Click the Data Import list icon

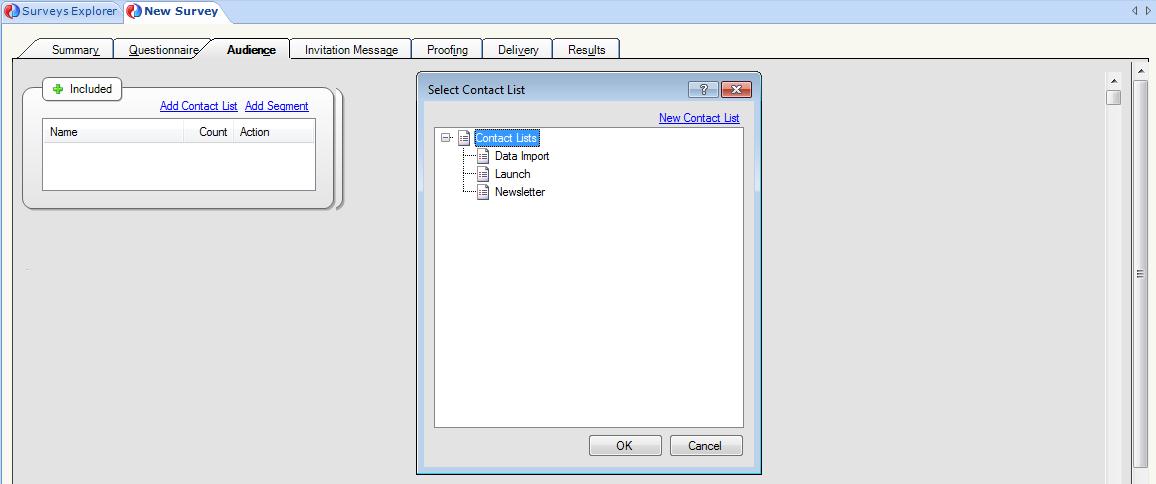483,156
